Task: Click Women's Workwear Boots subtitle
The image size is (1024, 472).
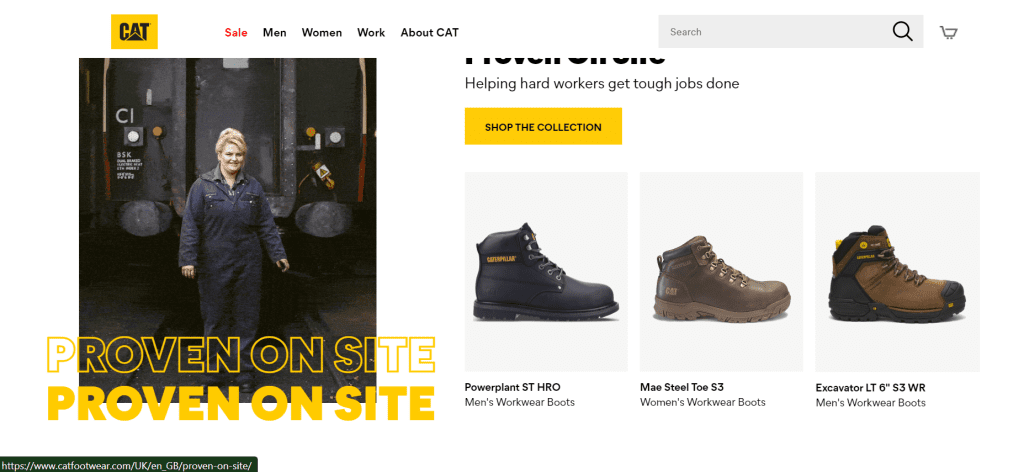Action: [x=702, y=402]
